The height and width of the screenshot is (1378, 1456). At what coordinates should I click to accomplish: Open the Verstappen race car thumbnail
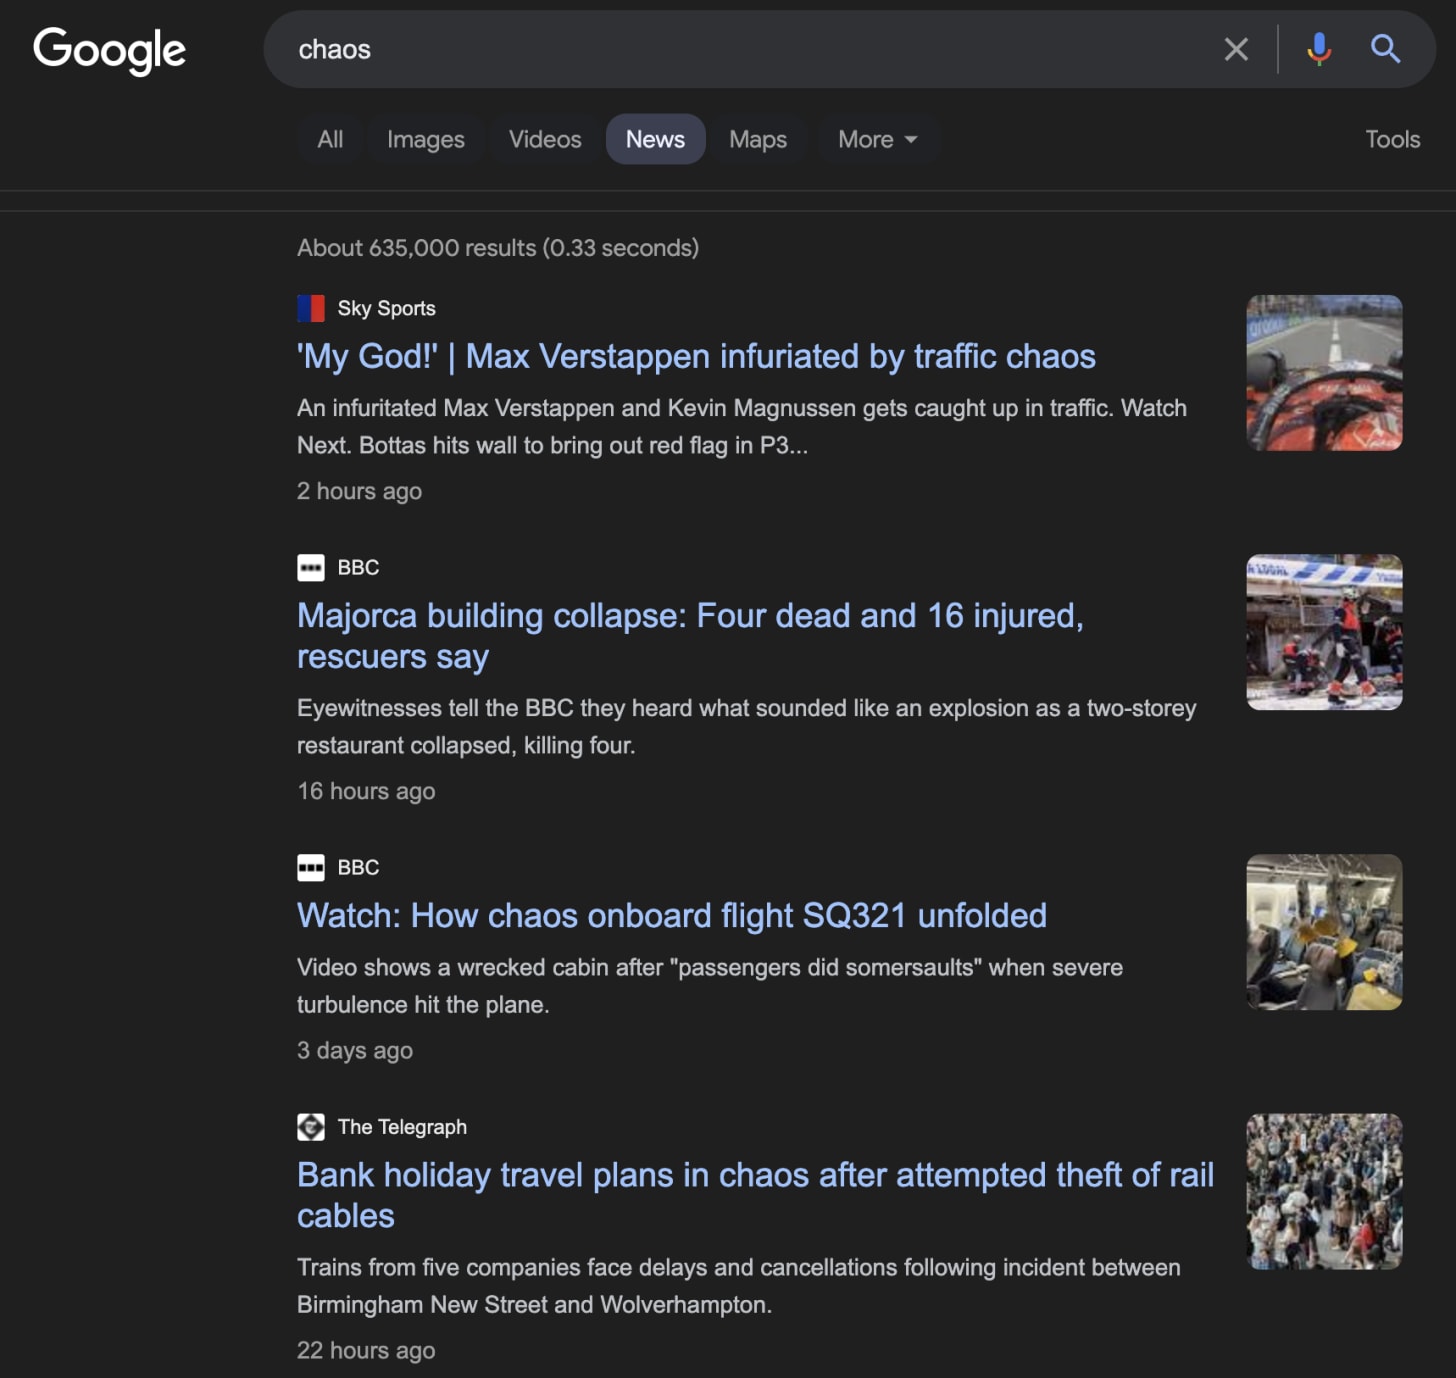coord(1324,372)
